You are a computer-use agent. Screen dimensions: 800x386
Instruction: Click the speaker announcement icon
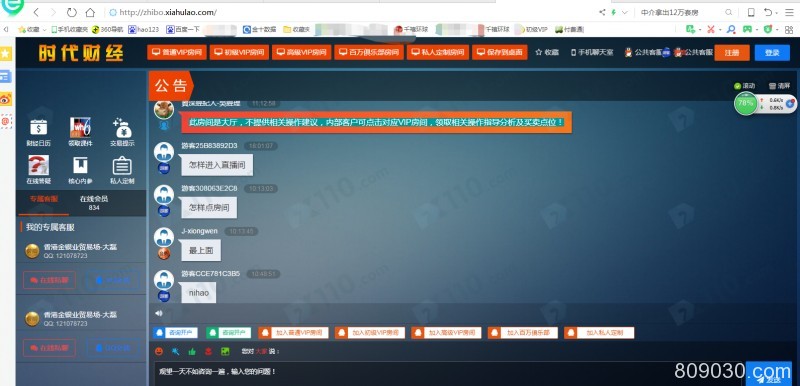coord(159,313)
